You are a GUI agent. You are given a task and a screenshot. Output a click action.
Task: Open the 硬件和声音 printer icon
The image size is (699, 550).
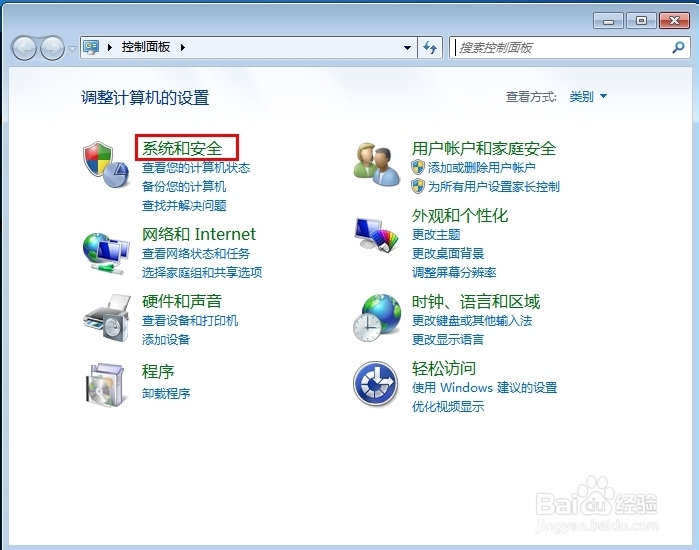(107, 318)
